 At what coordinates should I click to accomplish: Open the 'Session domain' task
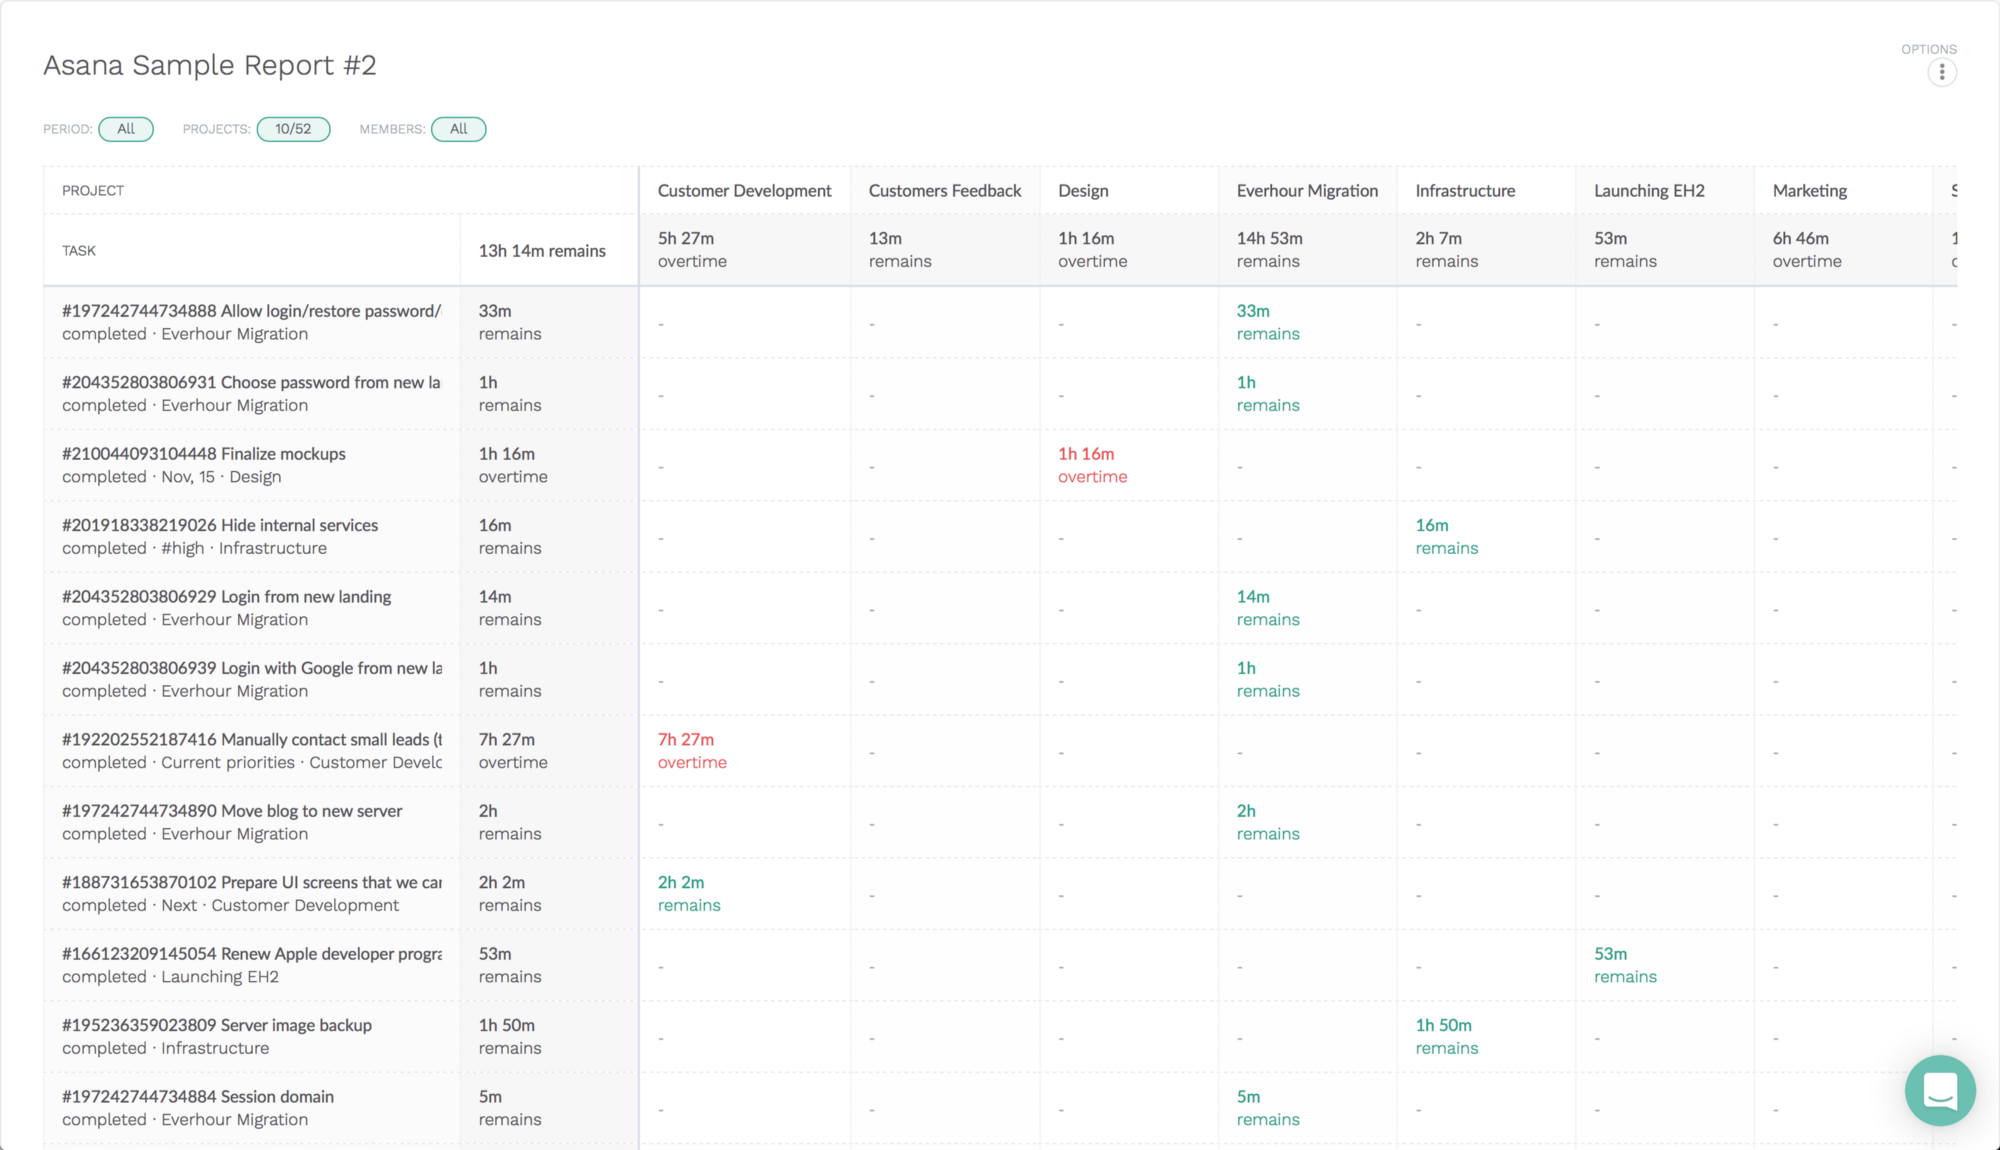276,1097
